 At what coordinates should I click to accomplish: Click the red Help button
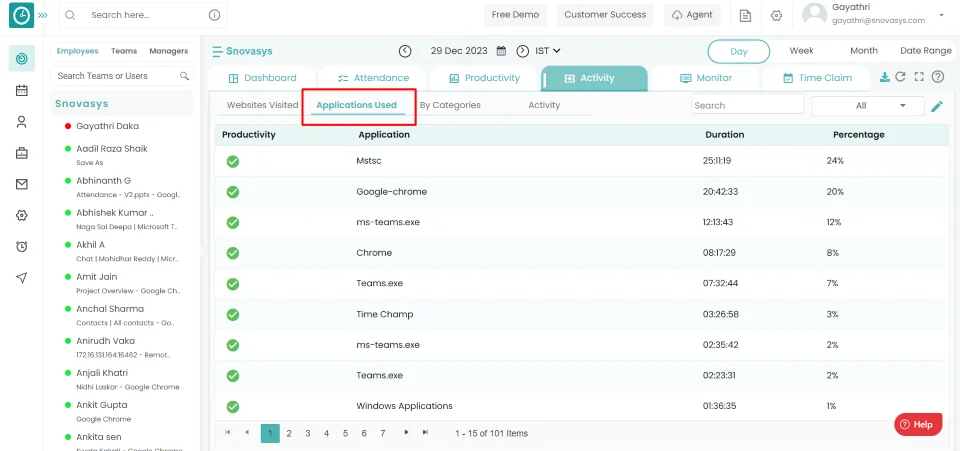tap(918, 425)
